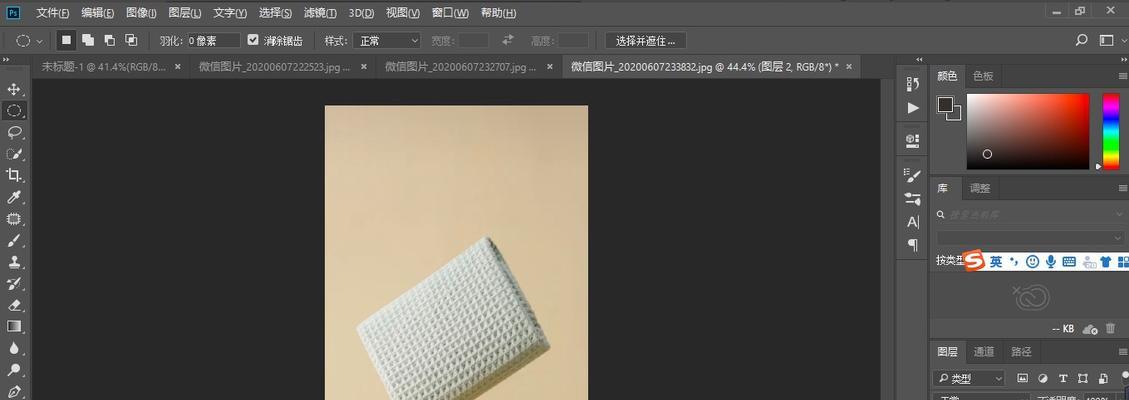Open the library selection dropdown
Viewport: 1129px width, 400px height.
coord(1030,237)
